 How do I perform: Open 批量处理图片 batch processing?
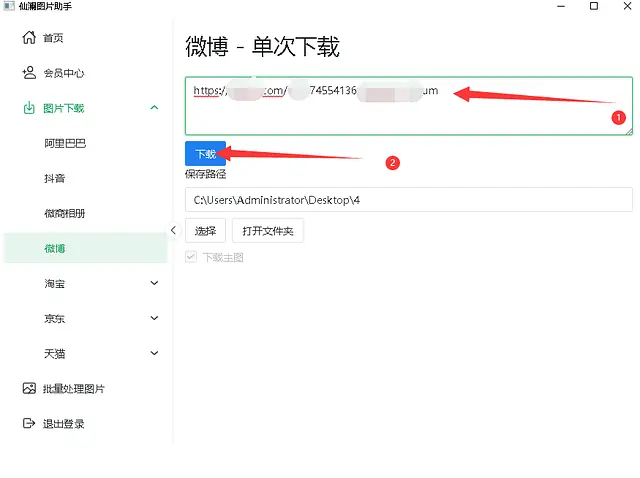point(74,389)
